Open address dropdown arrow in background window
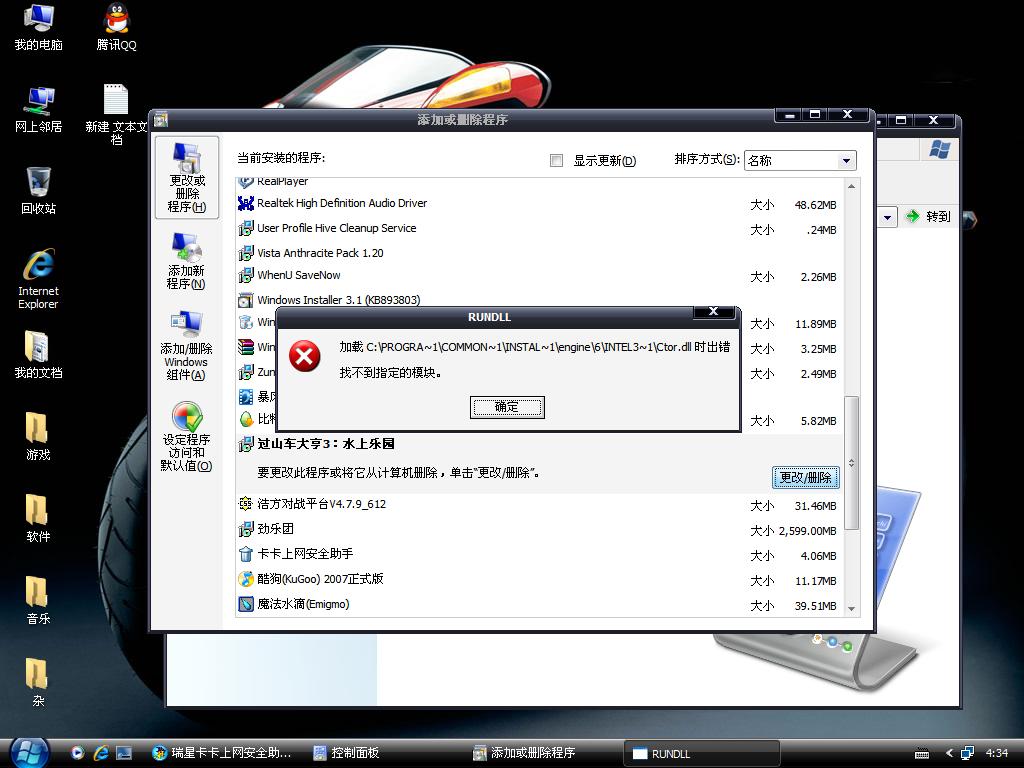This screenshot has height=768, width=1024. point(887,217)
